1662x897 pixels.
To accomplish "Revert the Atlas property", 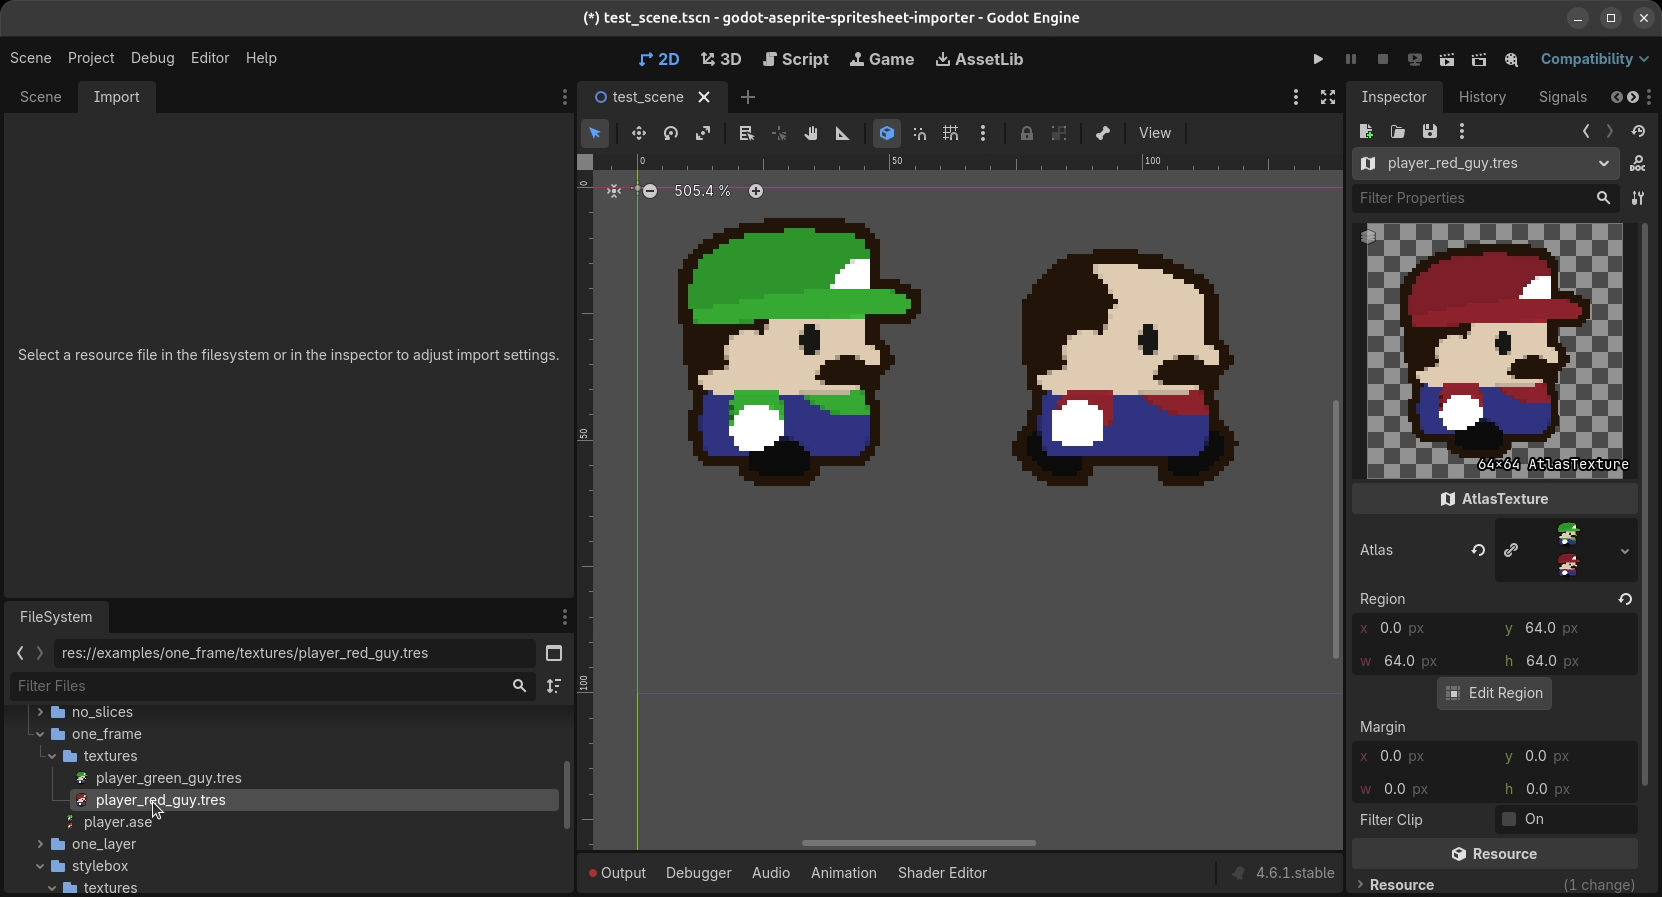I will (x=1478, y=550).
